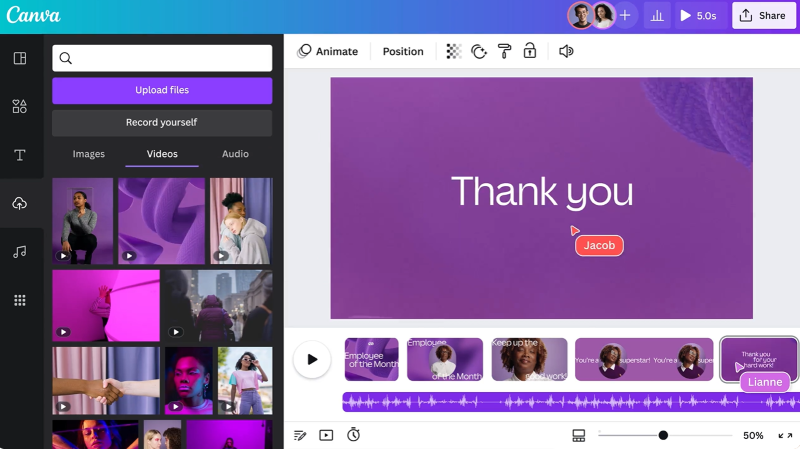
Task: Click the present video icon in the bottom bar
Action: tap(326, 435)
